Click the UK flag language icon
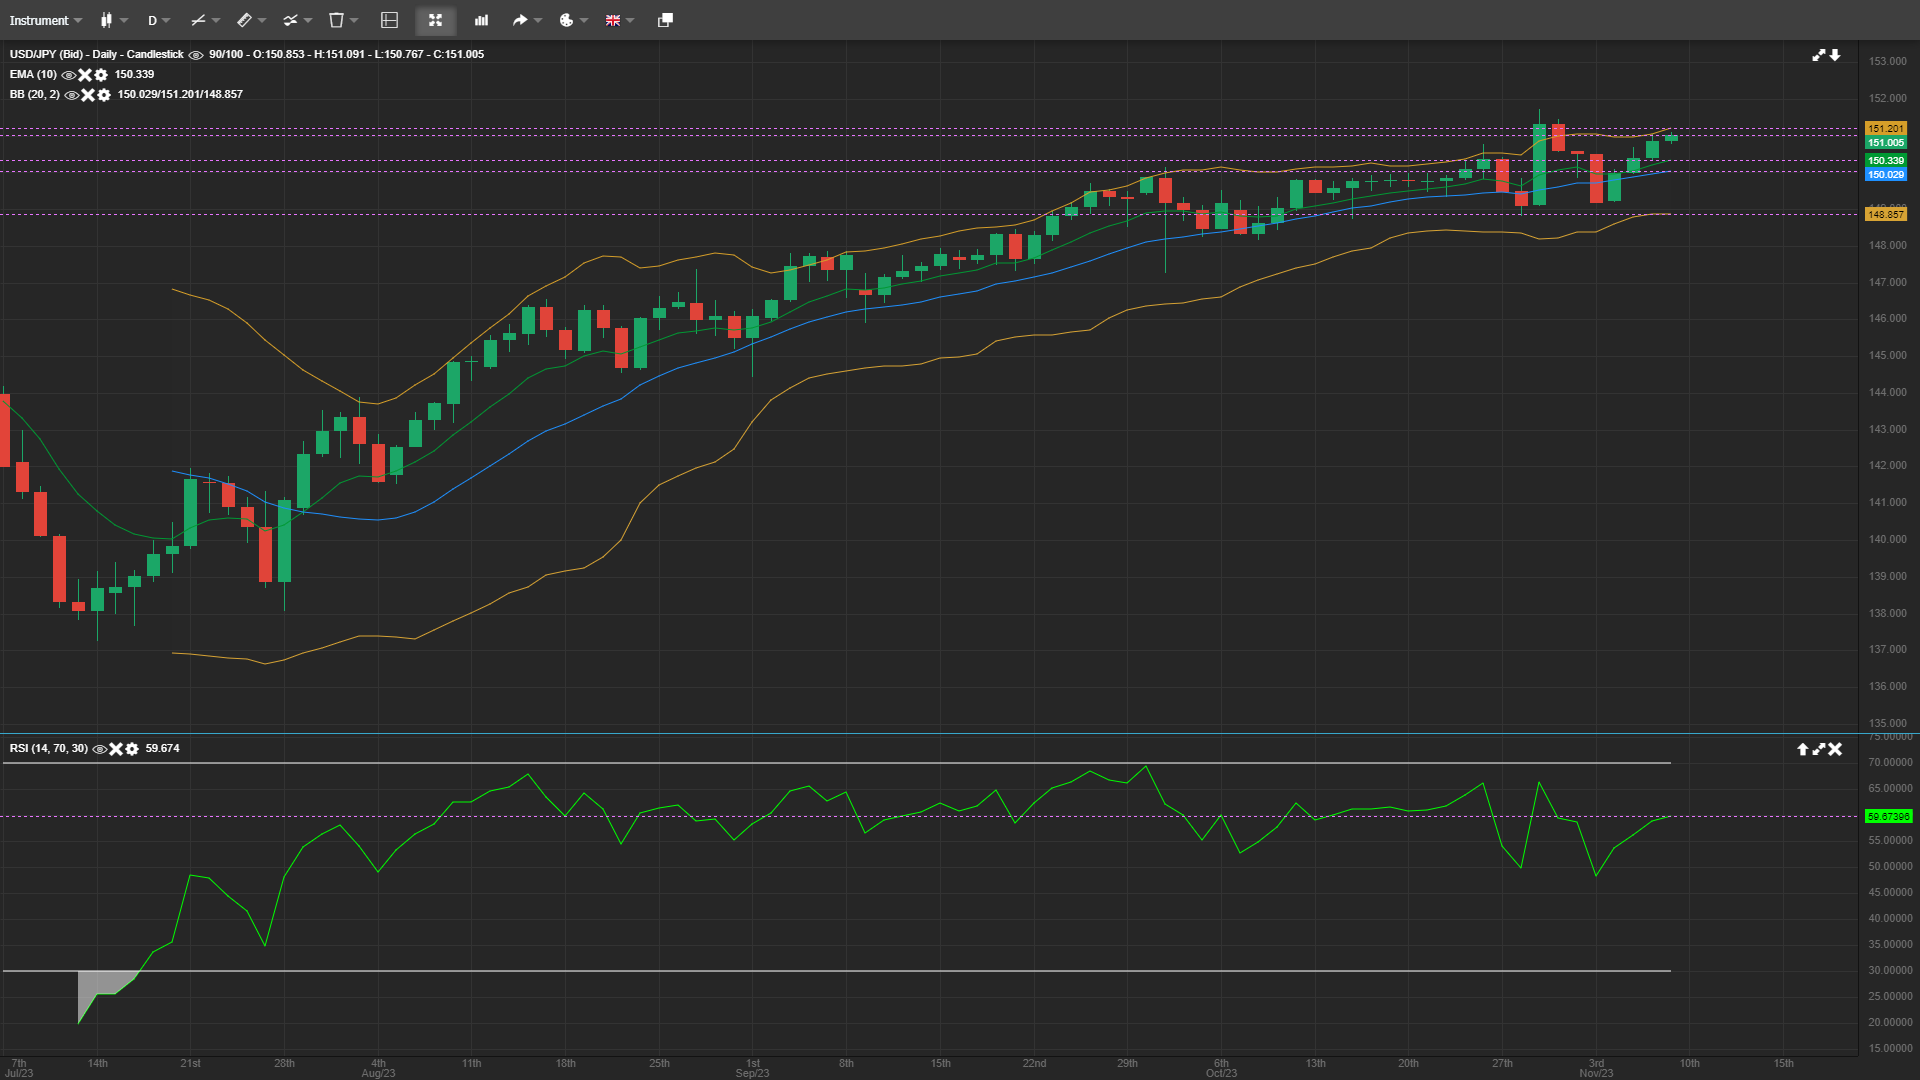 [x=613, y=20]
